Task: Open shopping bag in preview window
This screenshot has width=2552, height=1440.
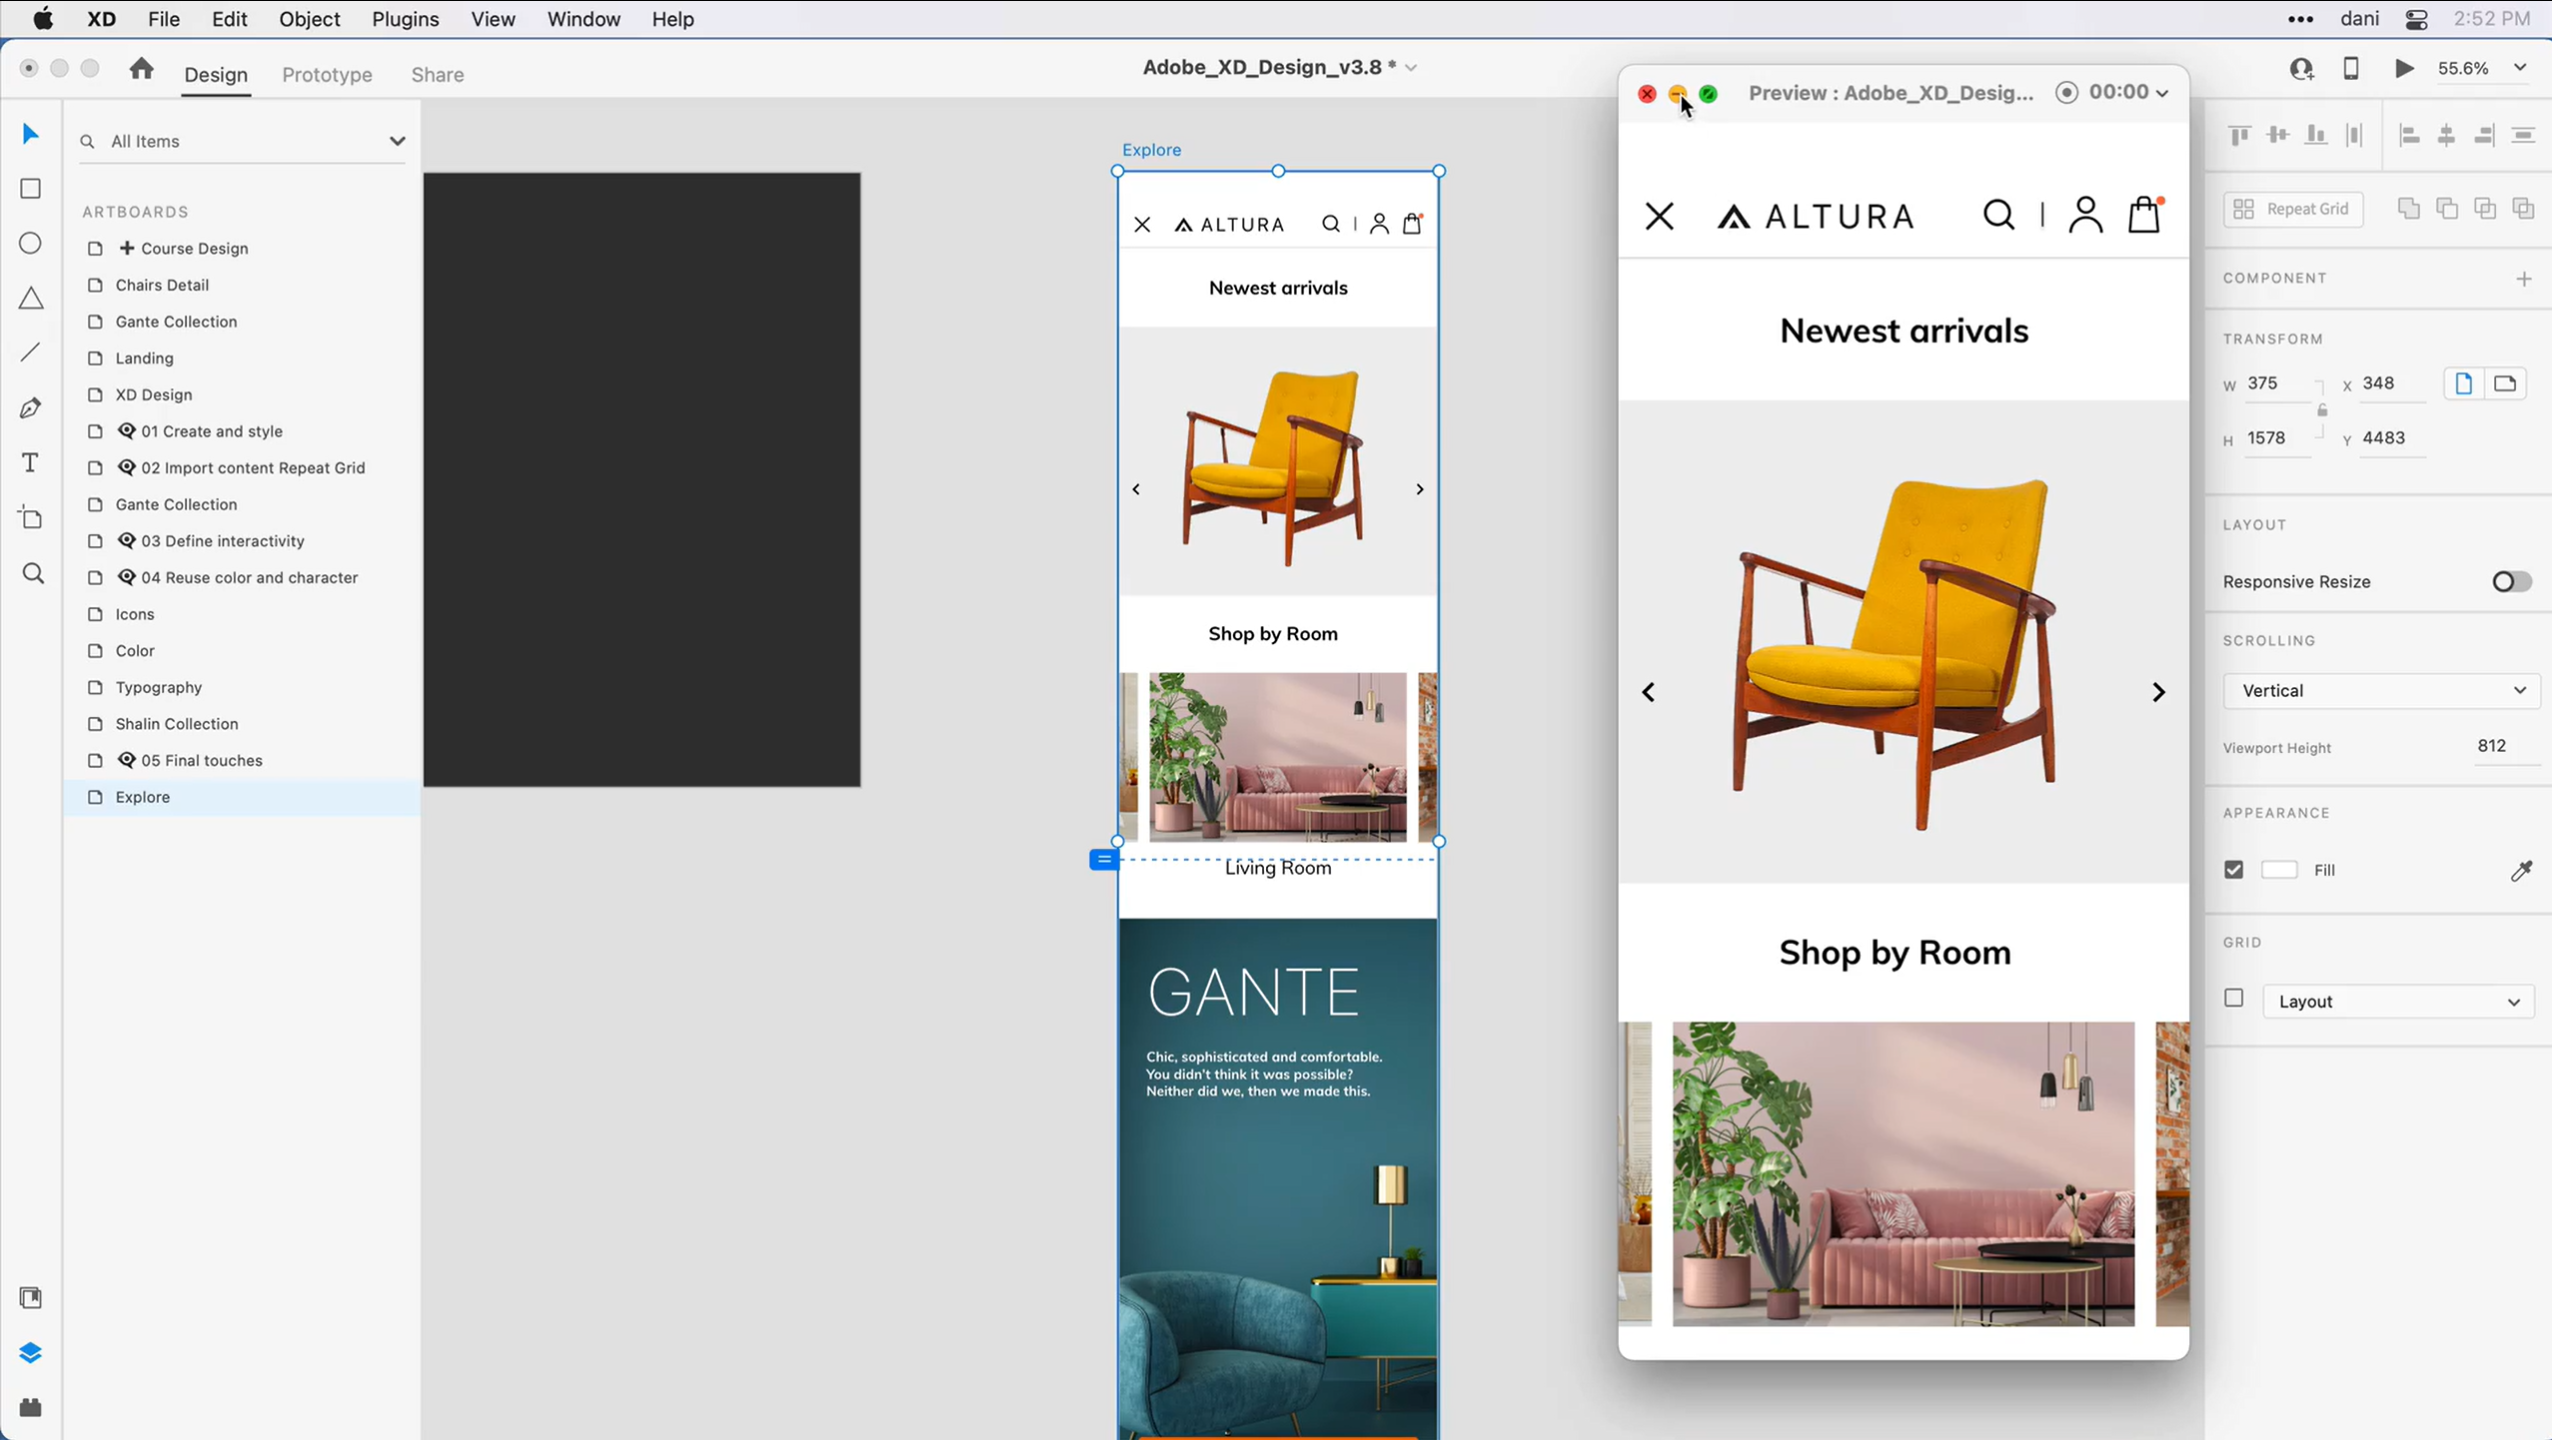Action: pyautogui.click(x=2145, y=214)
